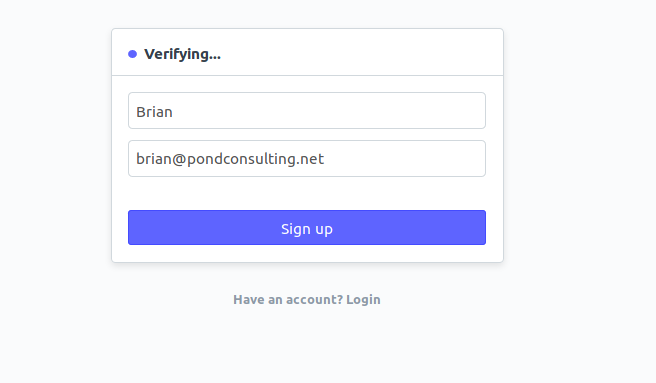Focus the email field with brian@pondconsulting.net
This screenshot has width=656, height=383.
(x=307, y=159)
